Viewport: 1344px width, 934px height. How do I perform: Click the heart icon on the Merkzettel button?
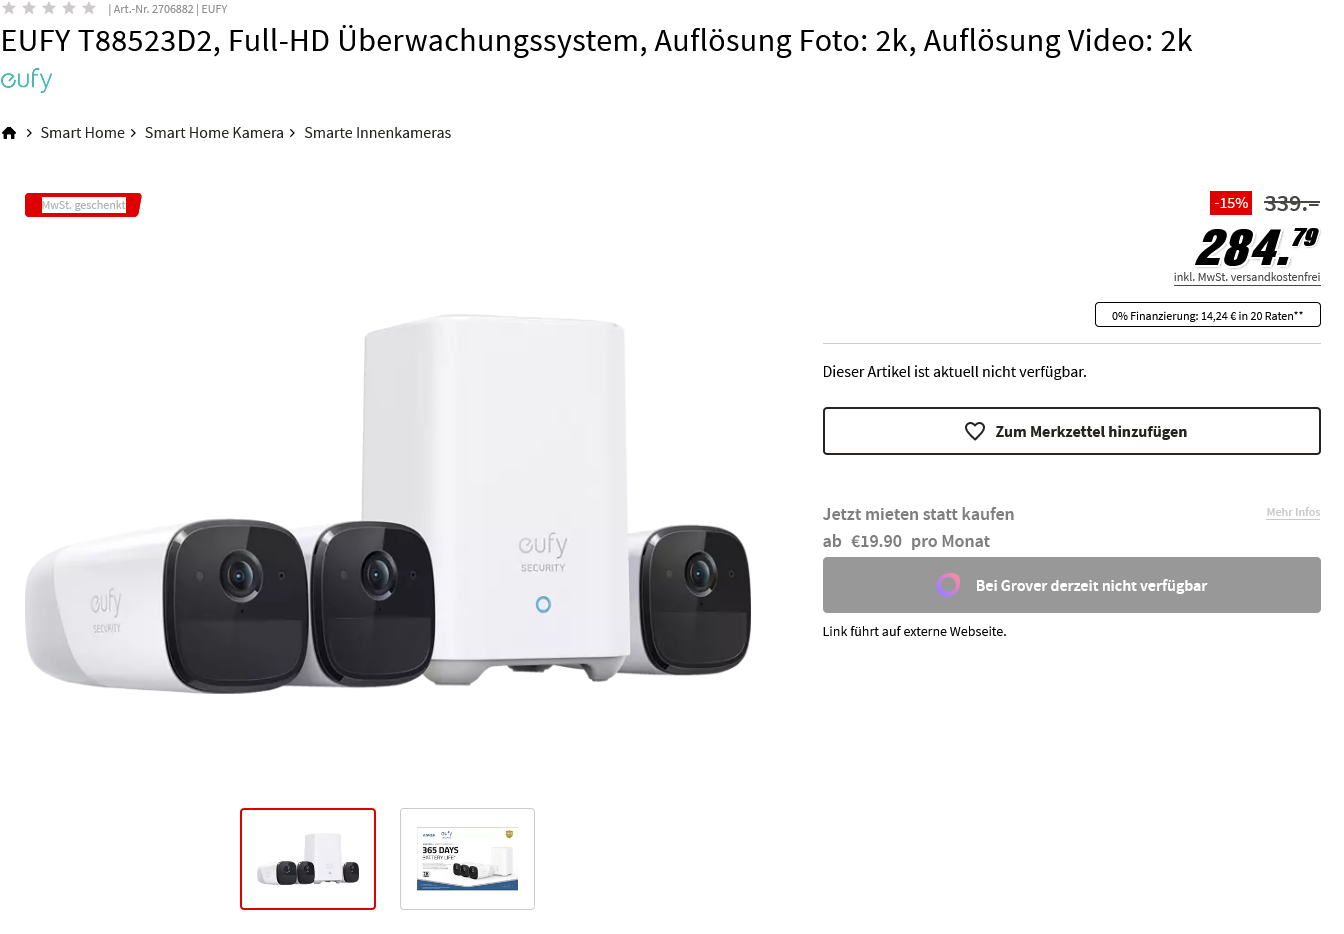click(975, 431)
